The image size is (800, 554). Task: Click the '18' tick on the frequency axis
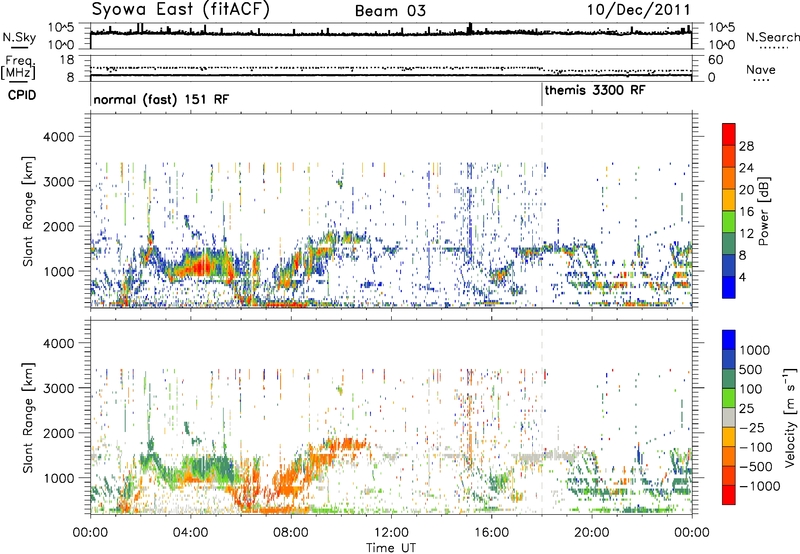click(67, 60)
